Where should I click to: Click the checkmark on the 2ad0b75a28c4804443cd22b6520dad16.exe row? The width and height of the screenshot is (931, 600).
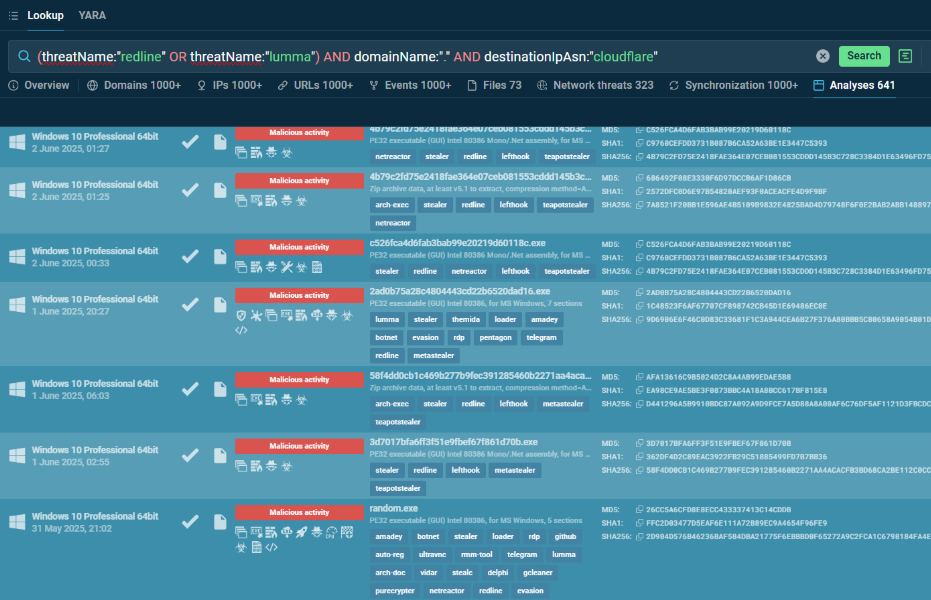[x=189, y=305]
